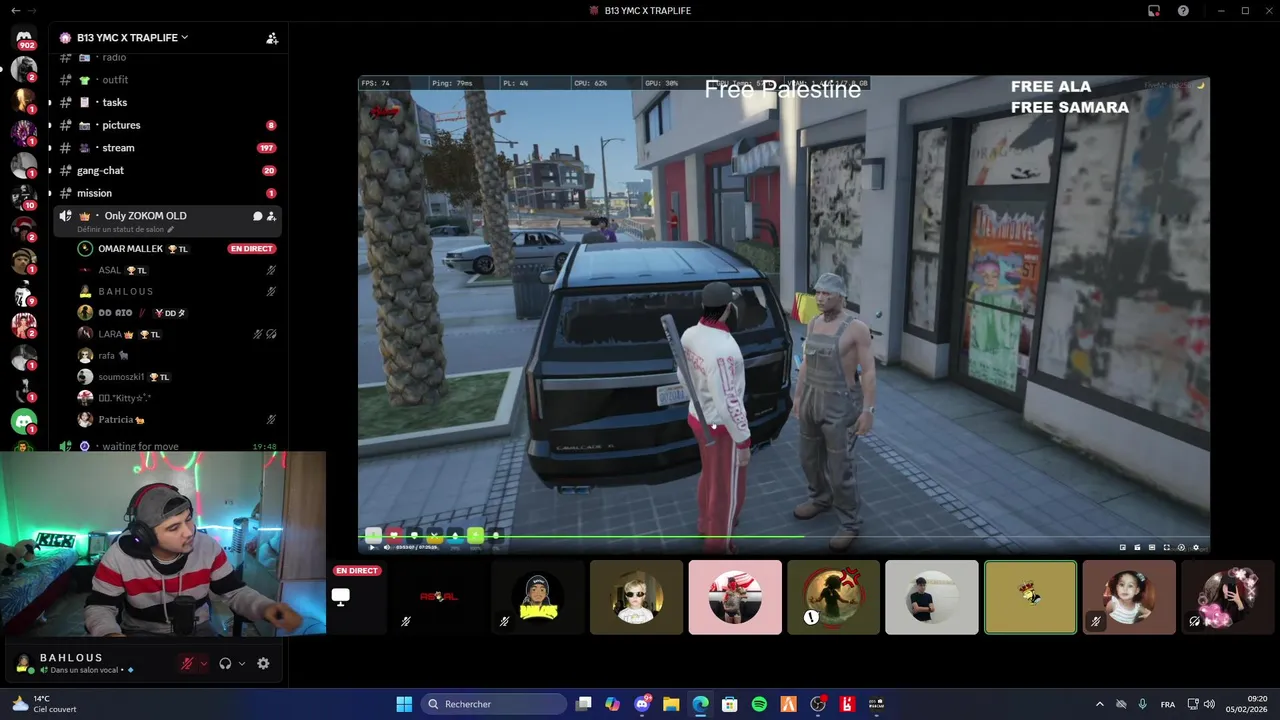Select angry silhouette avatar participant tile
The image size is (1280, 720).
click(833, 597)
